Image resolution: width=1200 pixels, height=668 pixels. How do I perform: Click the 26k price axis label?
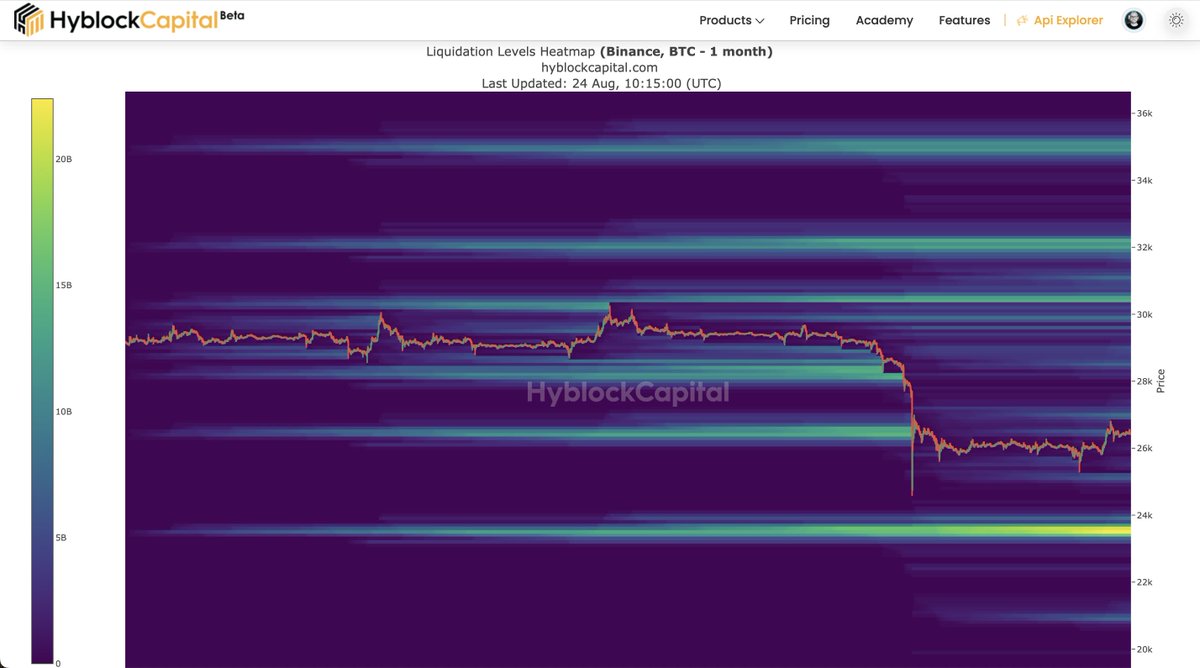click(x=1144, y=449)
